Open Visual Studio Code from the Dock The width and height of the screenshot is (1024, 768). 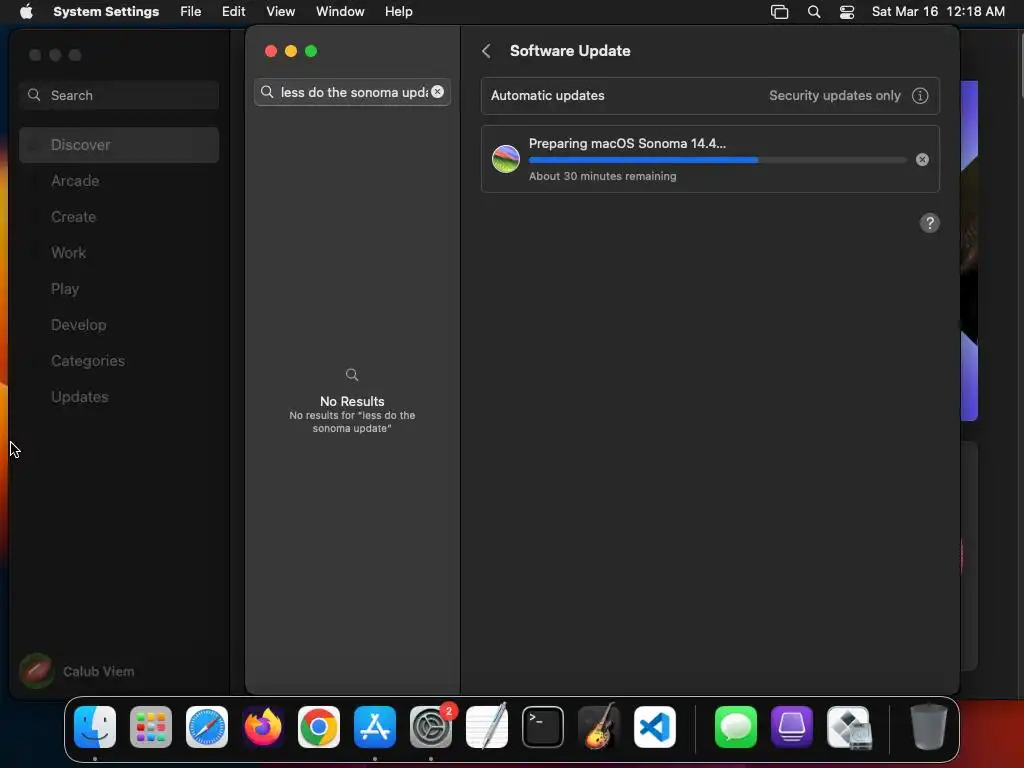coord(655,727)
